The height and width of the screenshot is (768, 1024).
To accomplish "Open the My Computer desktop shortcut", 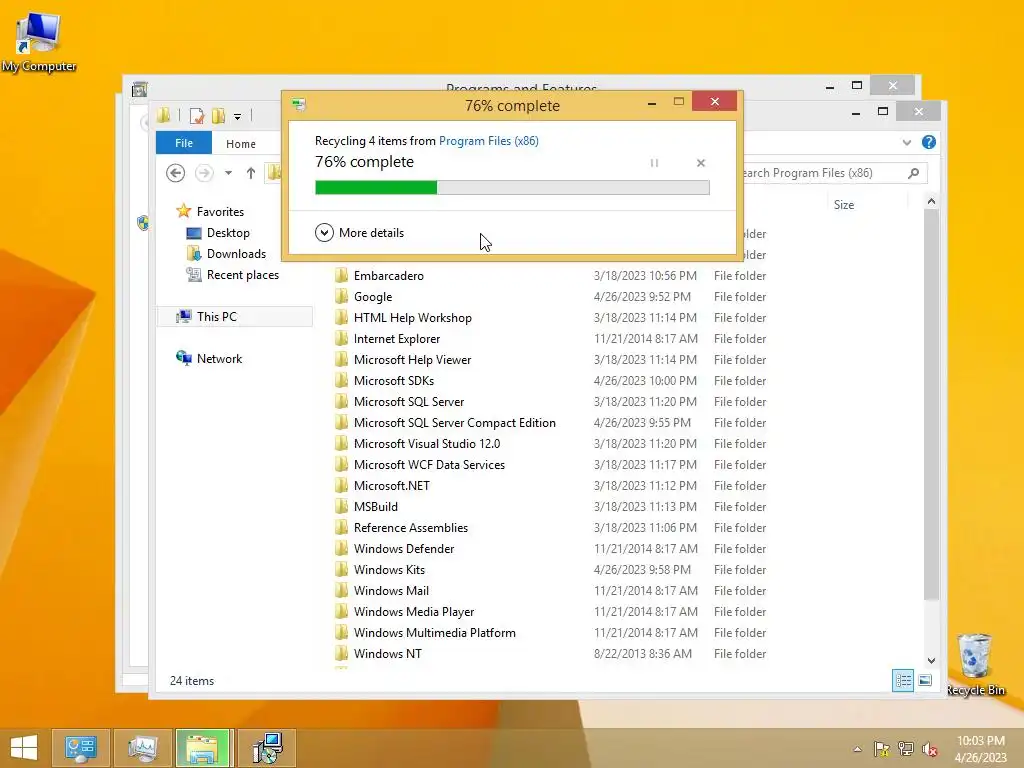I will pos(39,40).
